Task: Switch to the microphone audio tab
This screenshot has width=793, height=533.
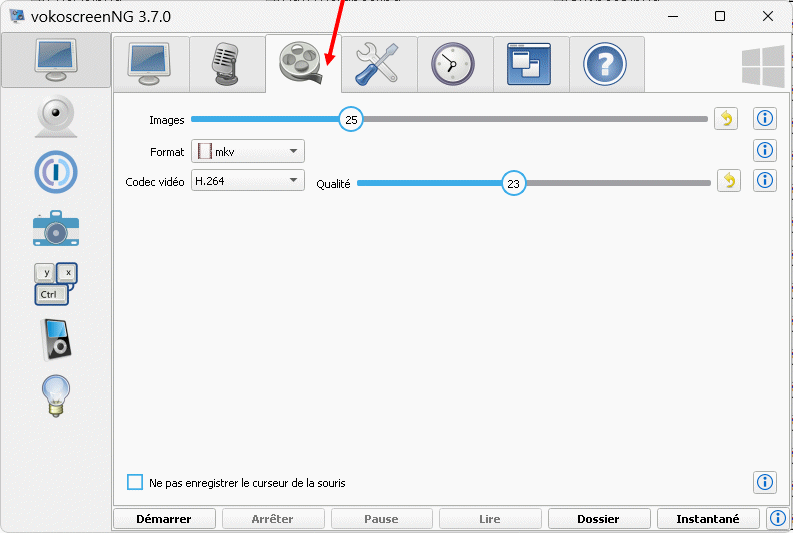Action: 226,64
